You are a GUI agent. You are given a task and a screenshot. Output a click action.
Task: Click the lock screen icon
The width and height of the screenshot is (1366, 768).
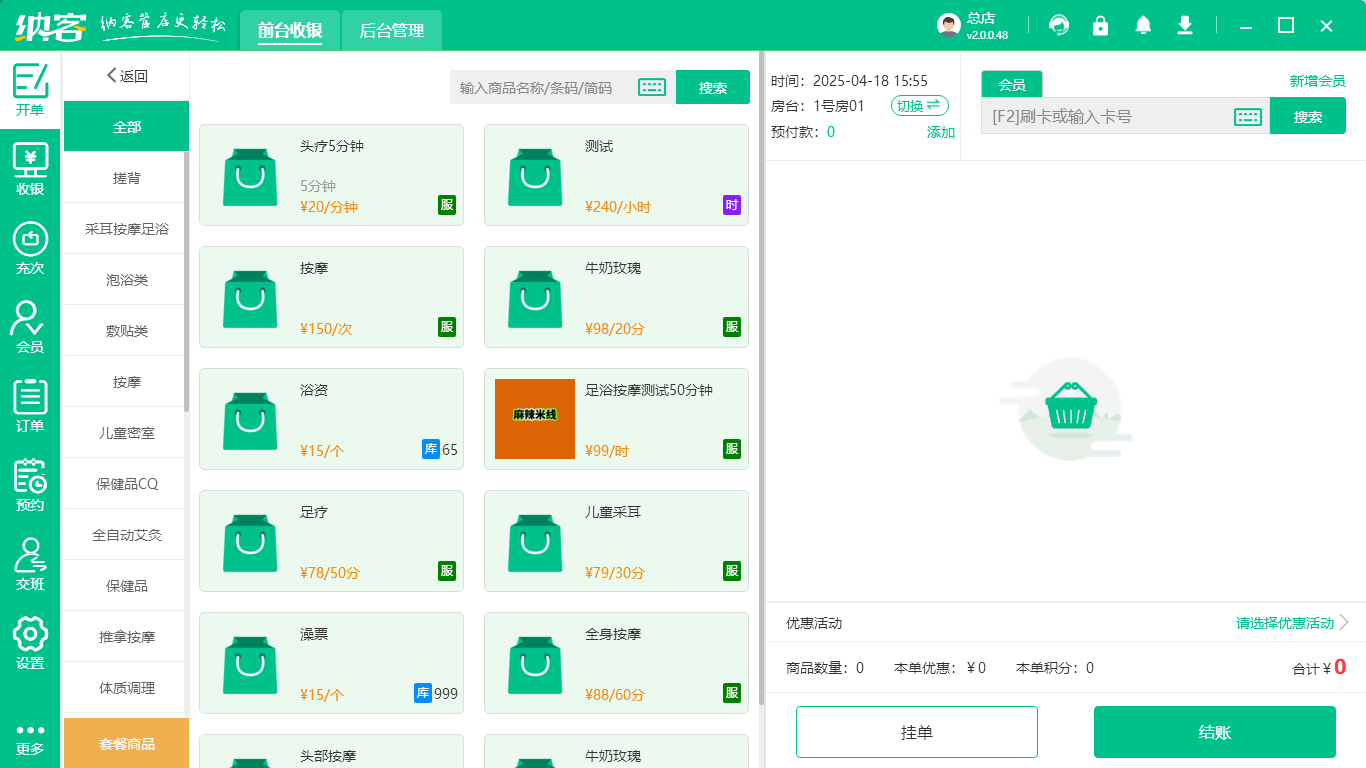pyautogui.click(x=1100, y=25)
